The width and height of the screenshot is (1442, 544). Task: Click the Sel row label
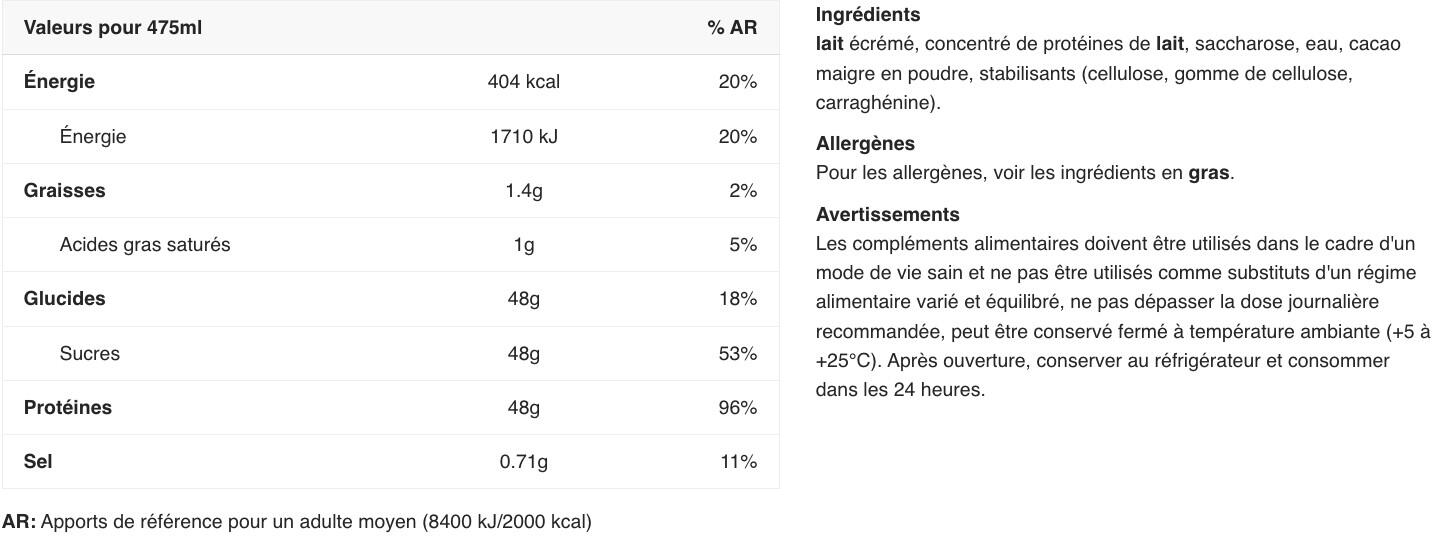tap(38, 461)
